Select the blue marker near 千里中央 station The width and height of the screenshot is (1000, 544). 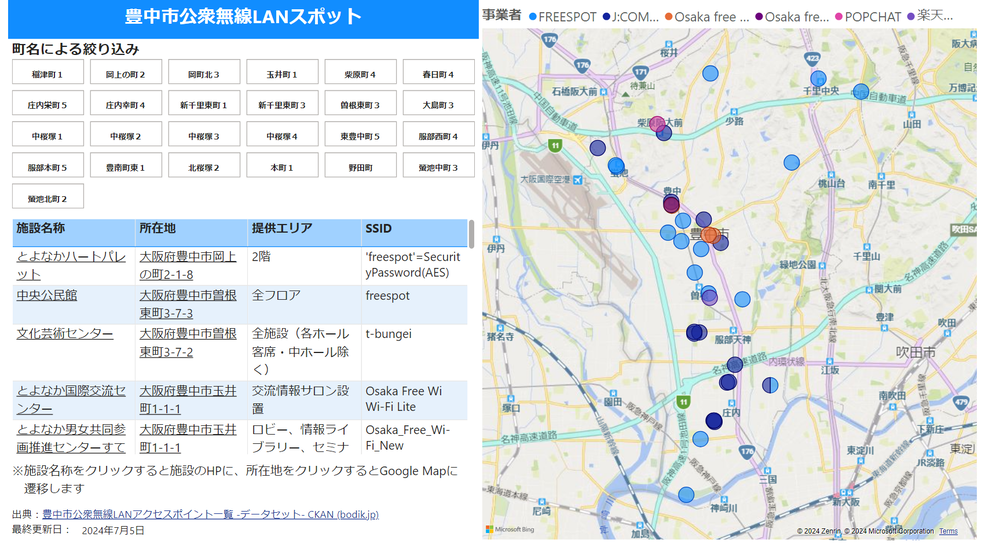tap(818, 79)
